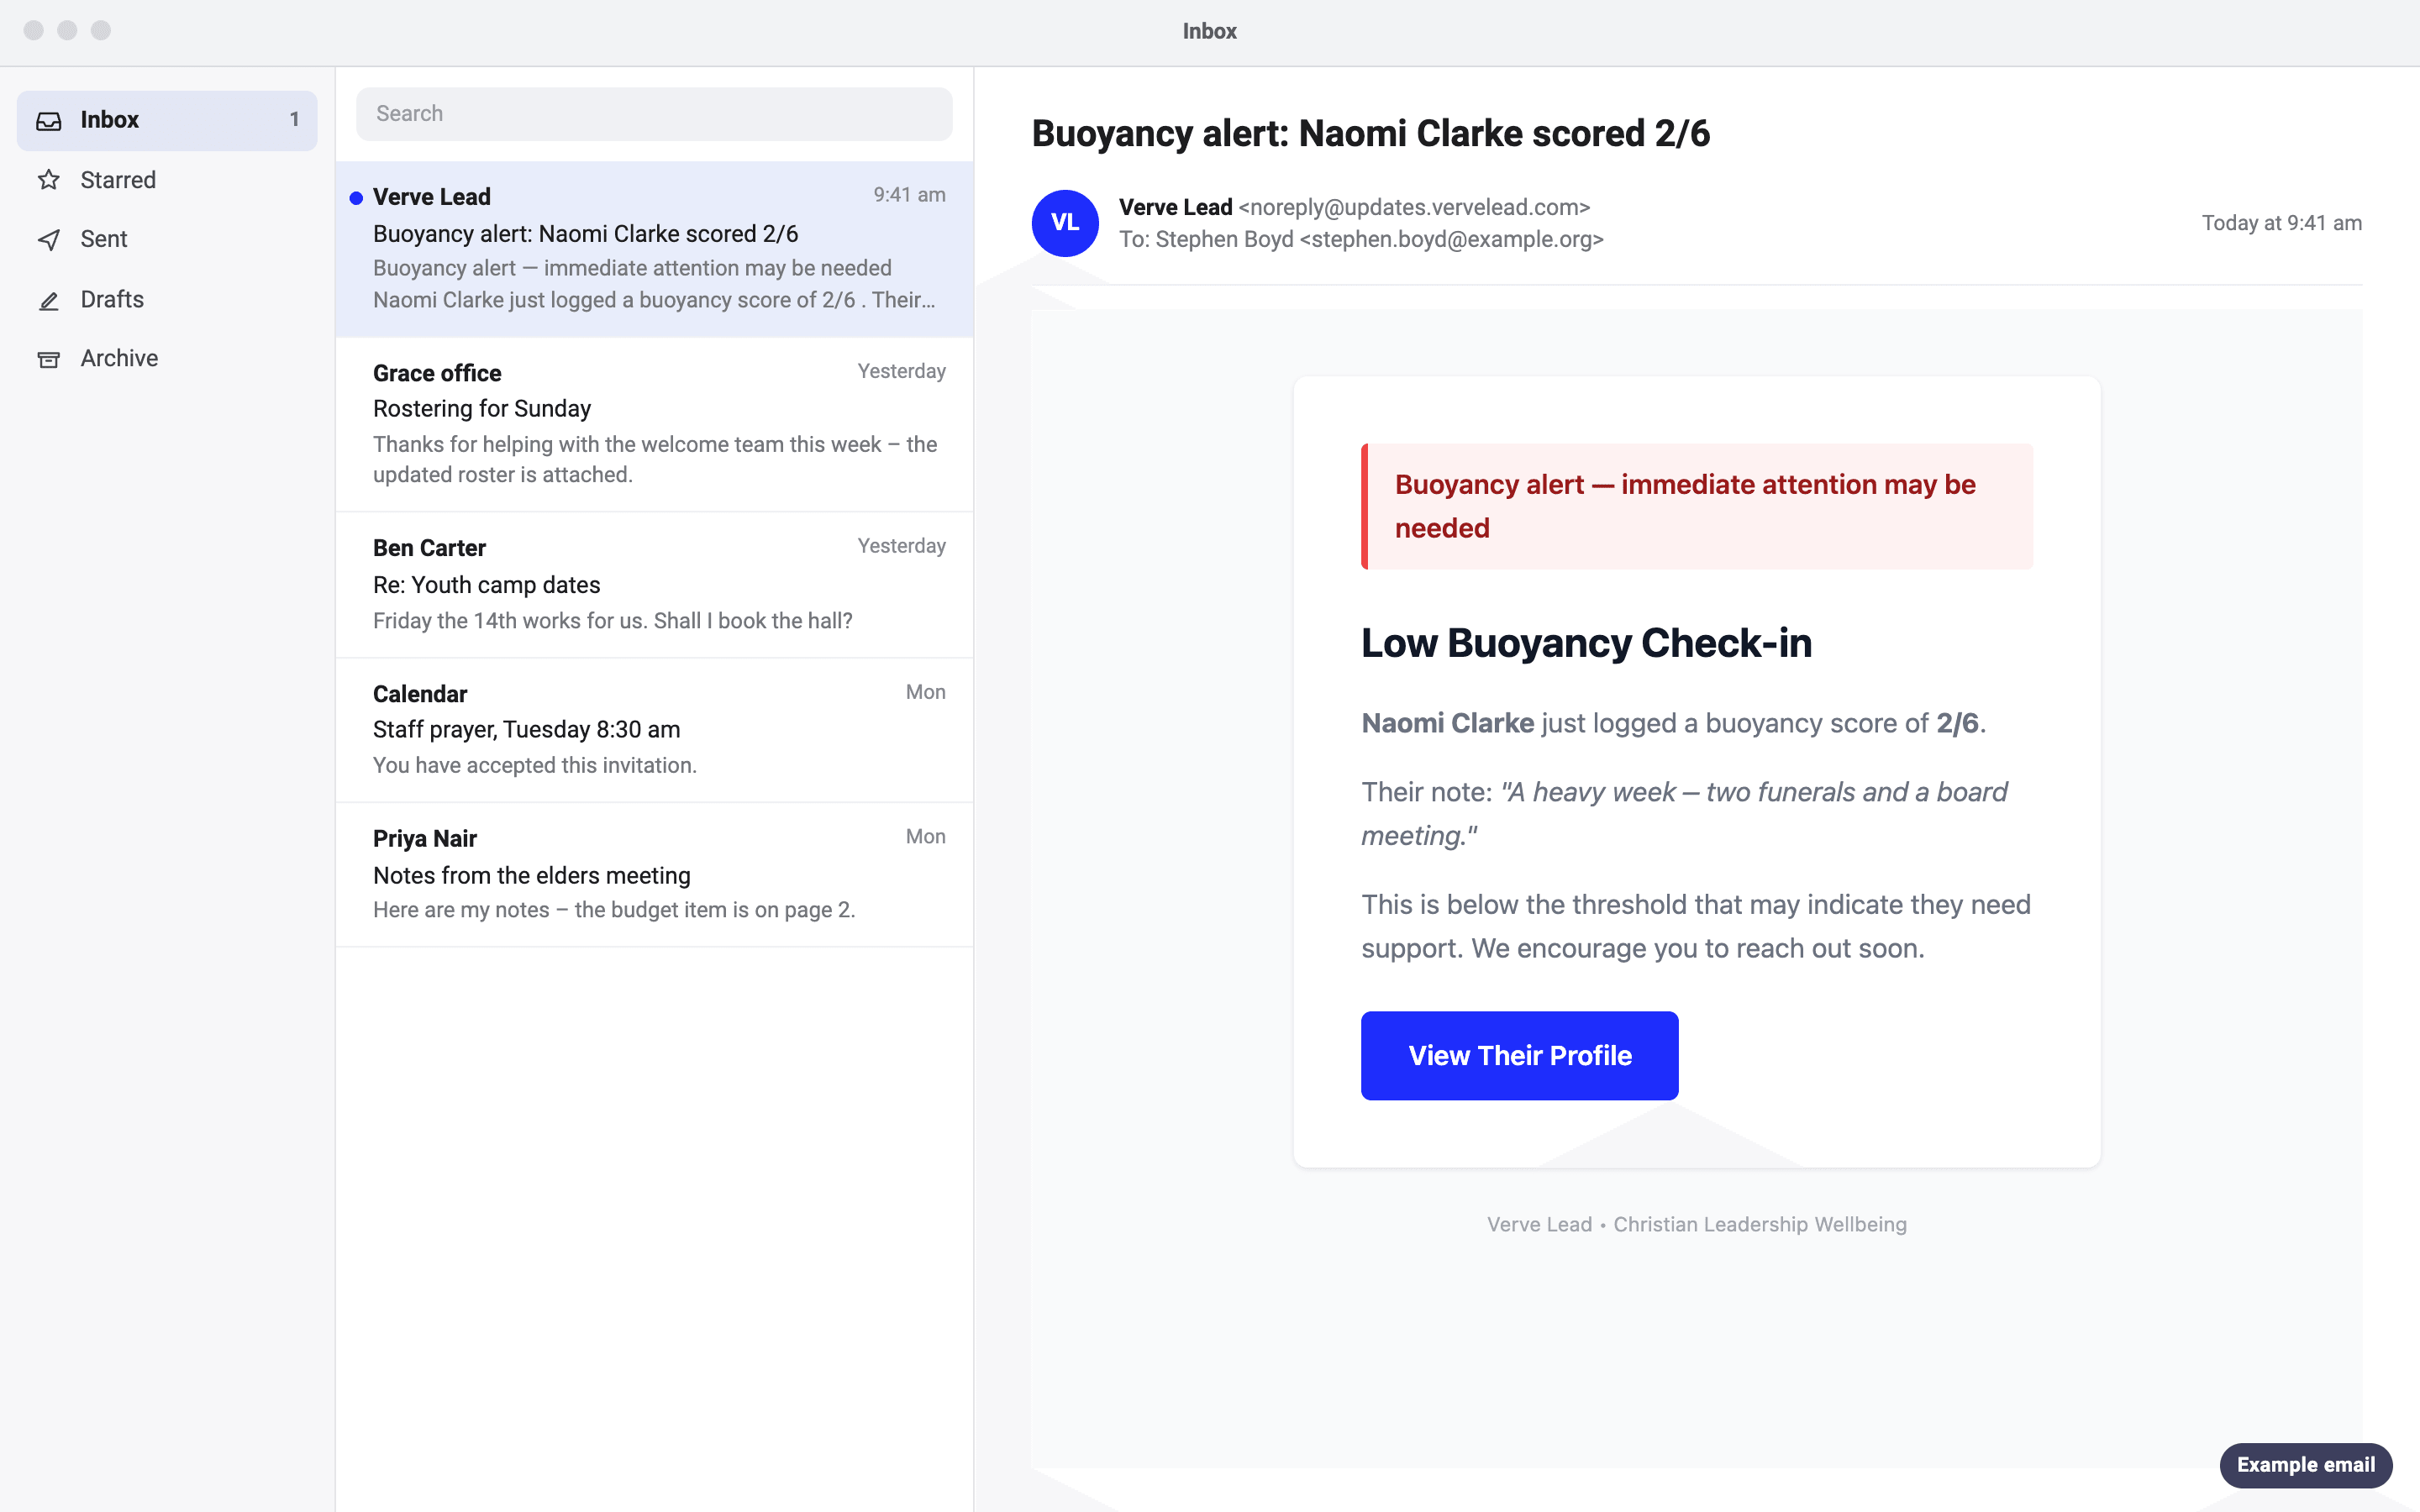
Task: Click the View Their Profile button
Action: [1519, 1055]
